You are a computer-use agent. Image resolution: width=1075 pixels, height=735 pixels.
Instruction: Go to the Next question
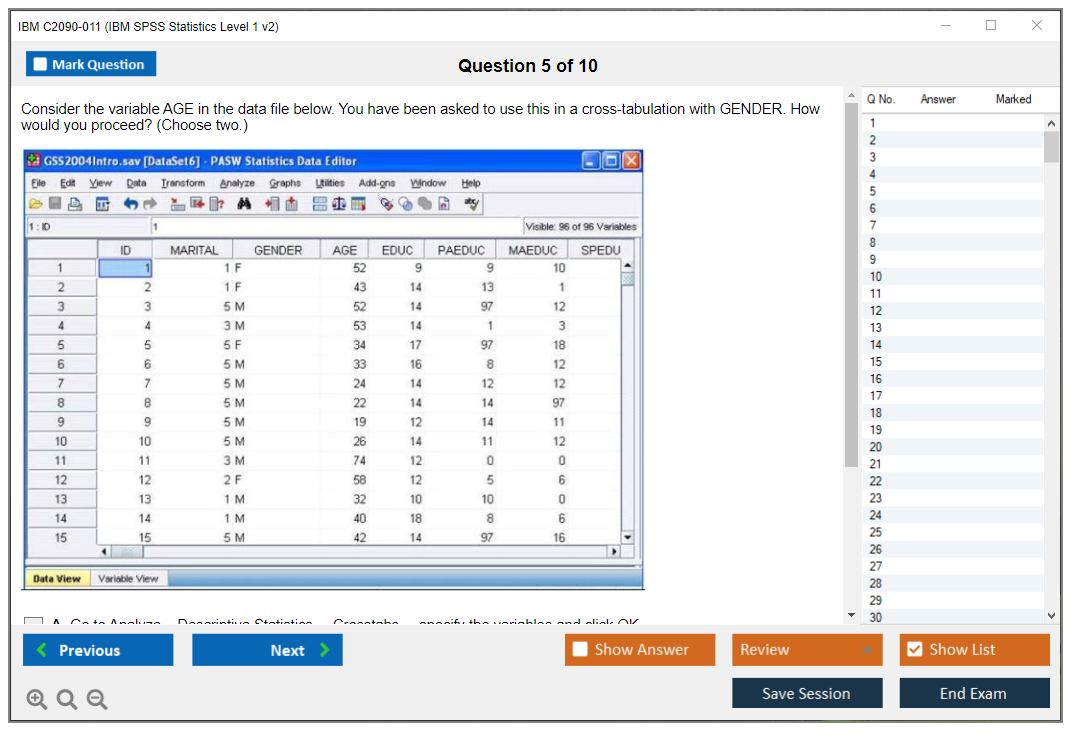pyautogui.click(x=267, y=650)
